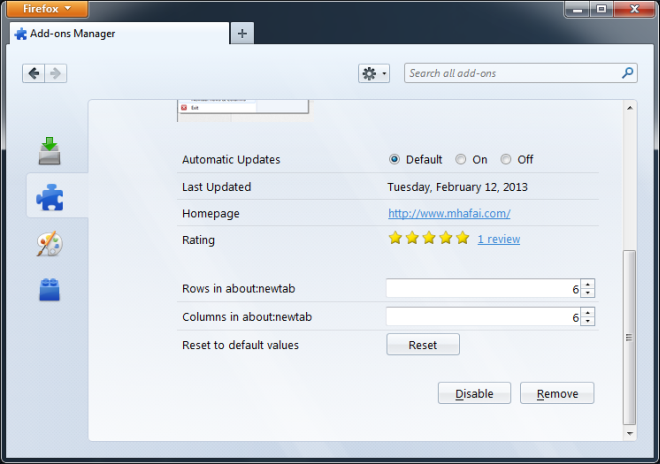Go back with the left arrow button

click(x=33, y=73)
